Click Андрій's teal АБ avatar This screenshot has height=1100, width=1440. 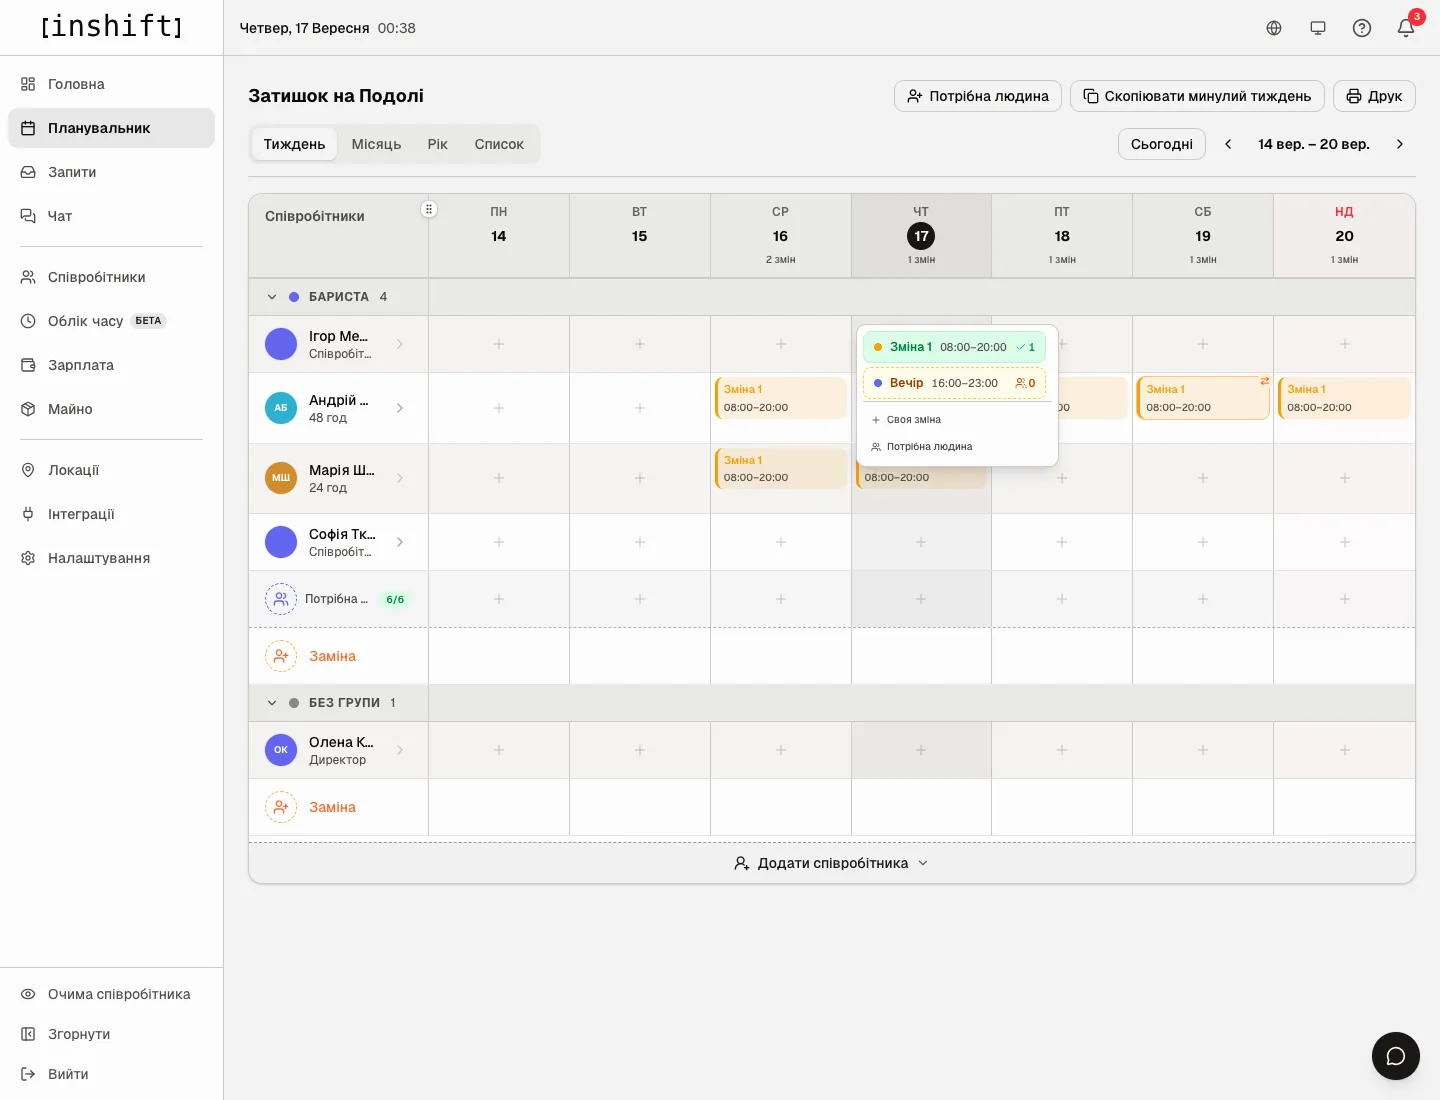pos(281,408)
